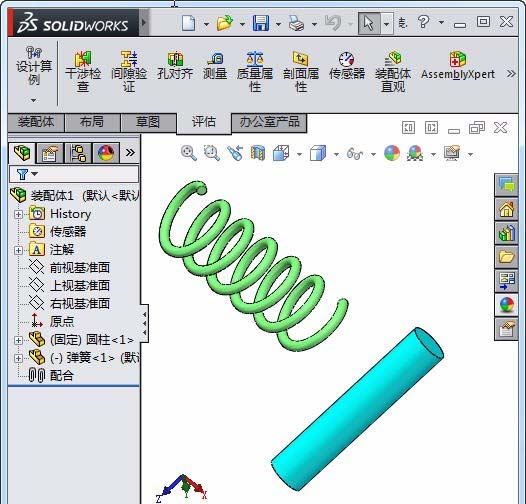
Task: Click Zoom to Area icon
Action: pos(212,153)
